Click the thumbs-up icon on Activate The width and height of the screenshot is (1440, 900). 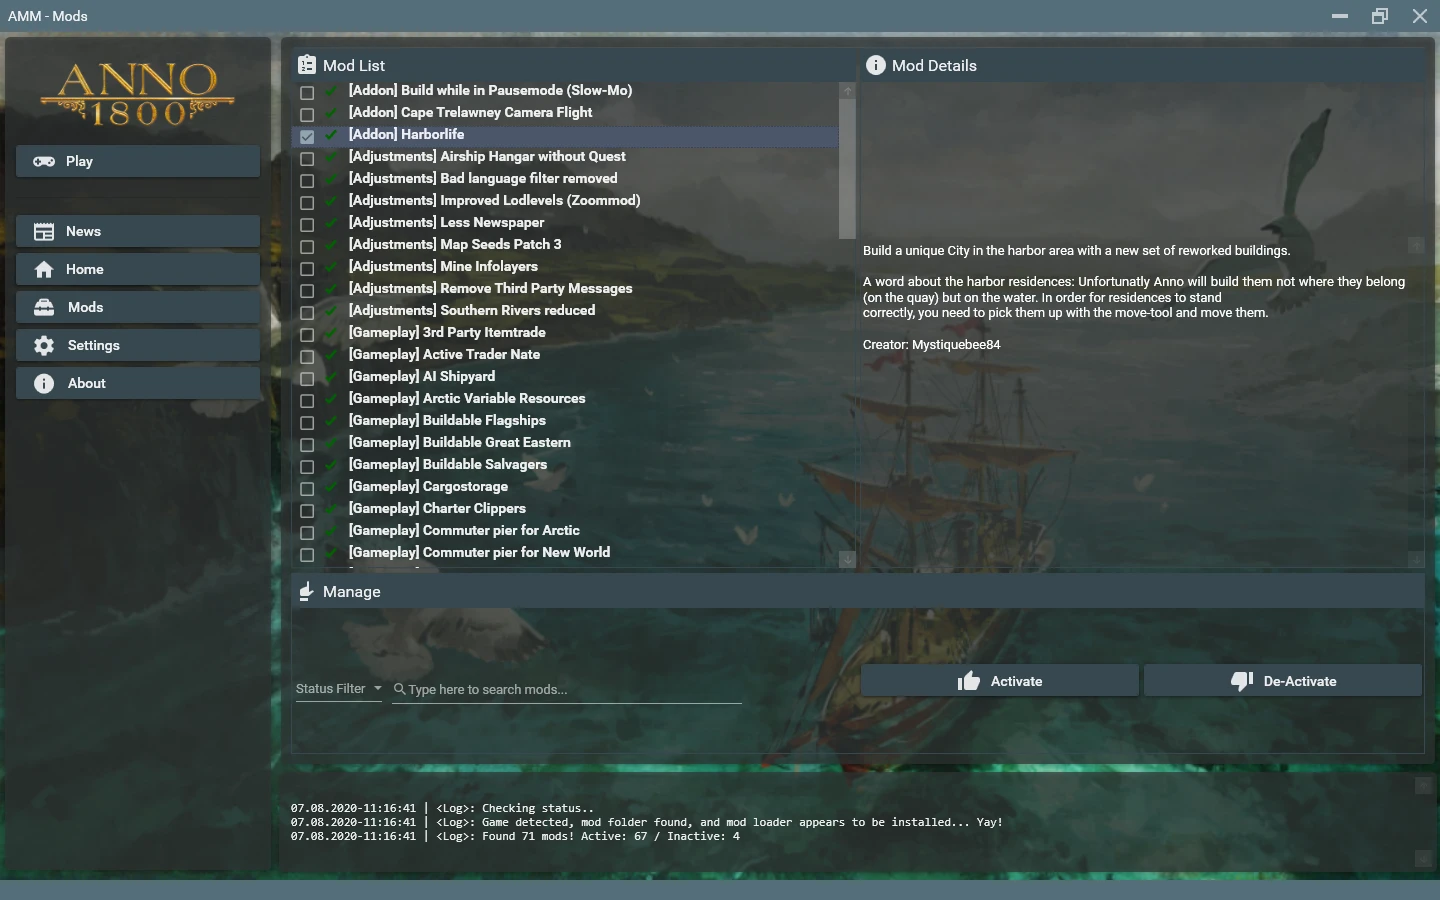click(969, 681)
